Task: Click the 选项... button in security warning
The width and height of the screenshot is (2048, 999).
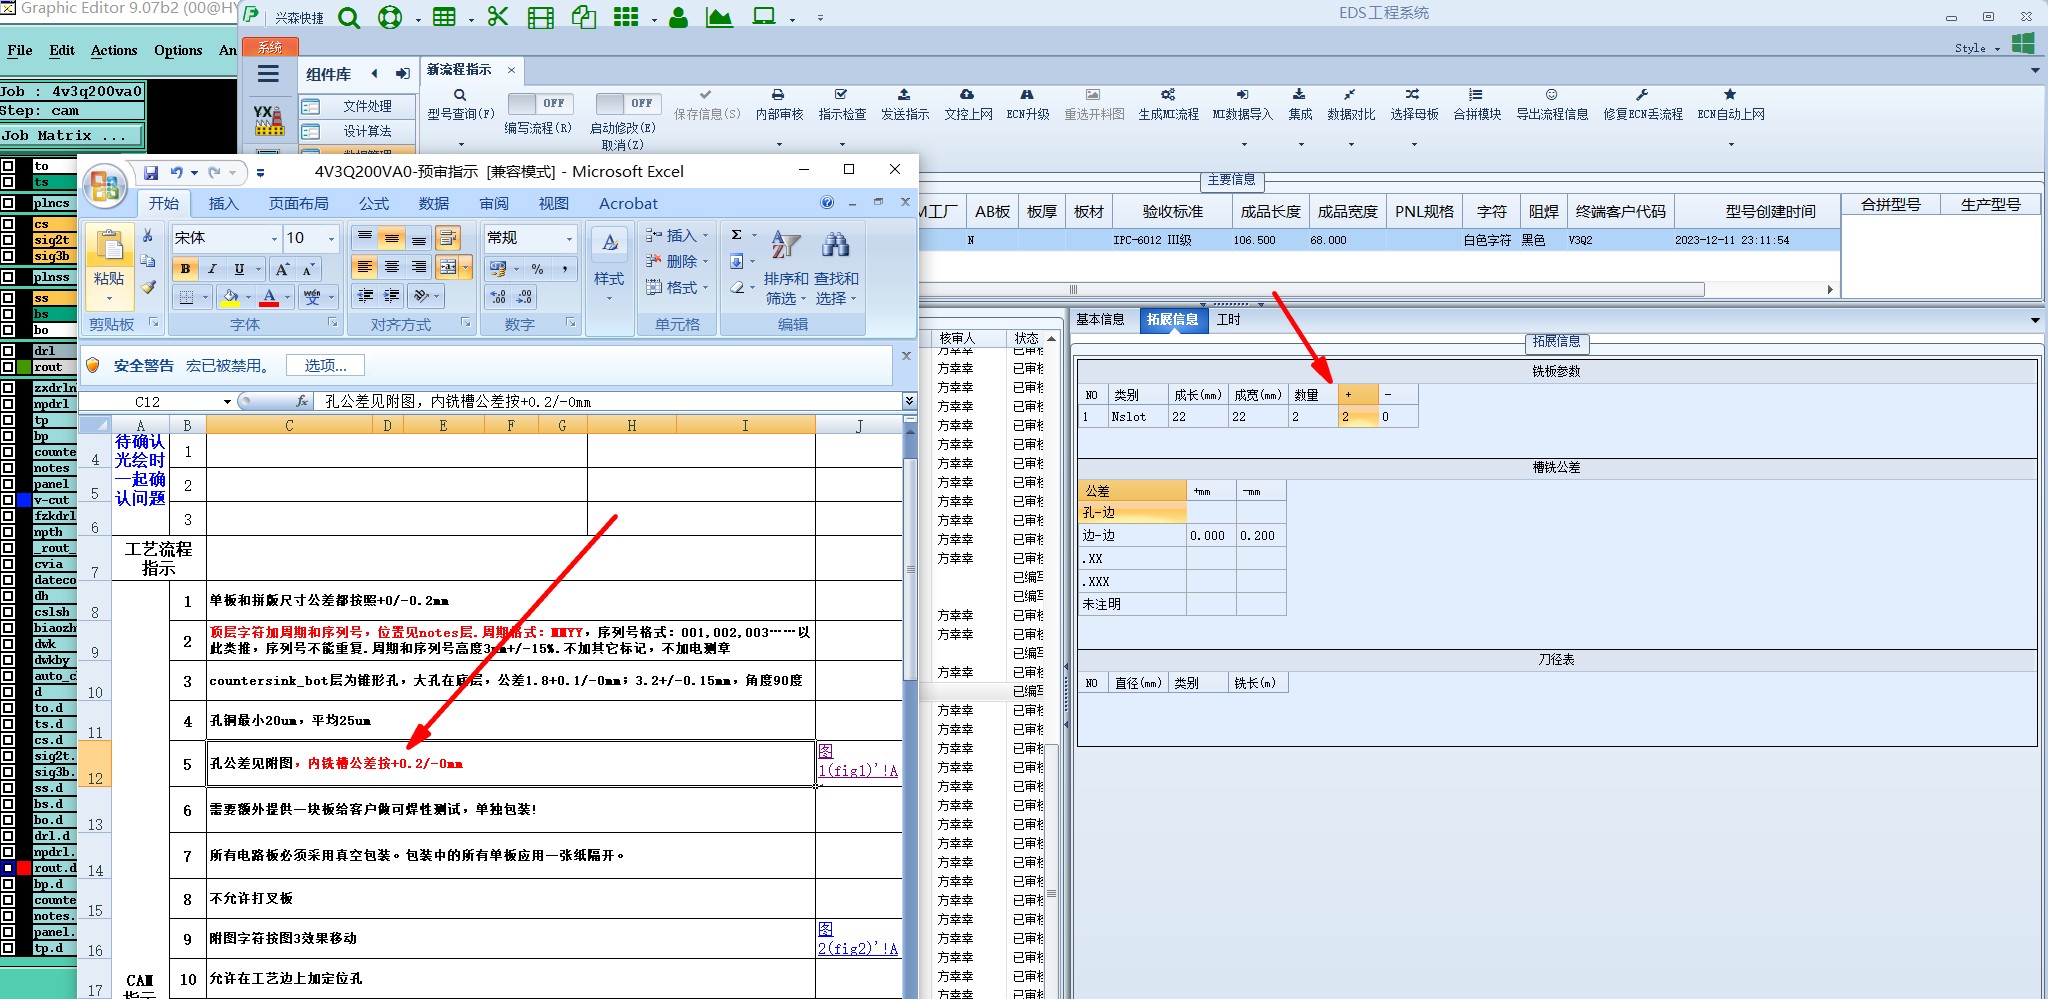Action: 325,366
